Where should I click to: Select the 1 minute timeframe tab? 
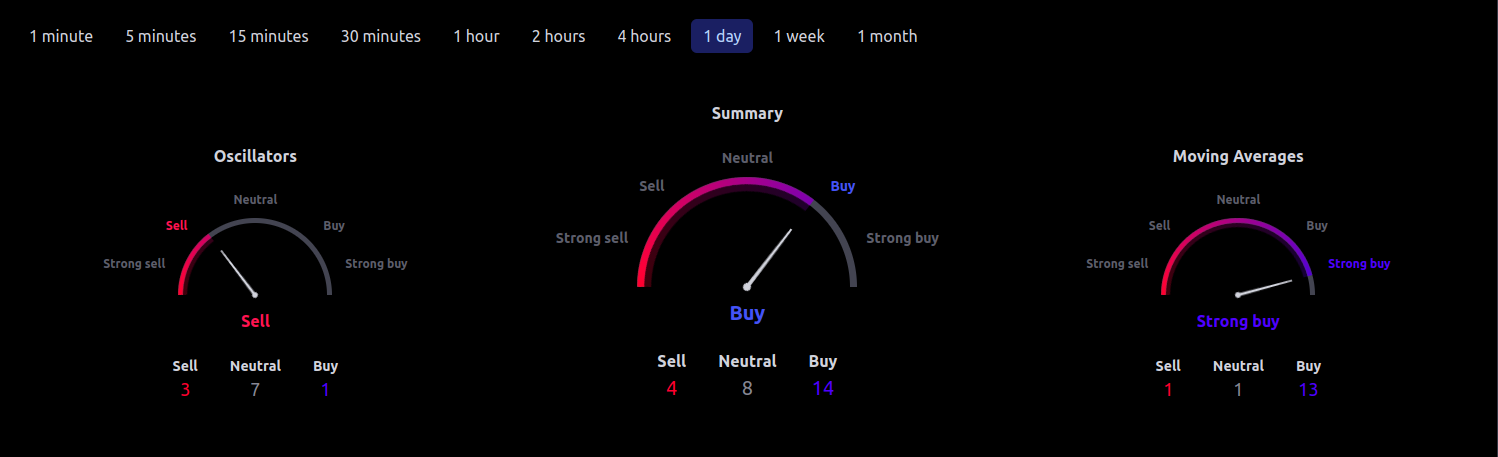tap(61, 36)
